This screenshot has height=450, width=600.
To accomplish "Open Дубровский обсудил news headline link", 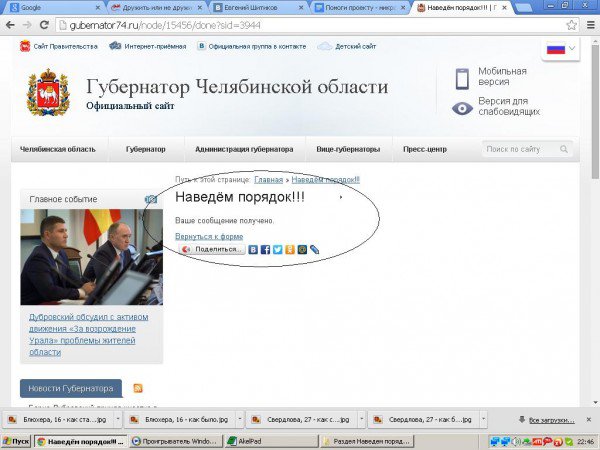I will pyautogui.click(x=88, y=334).
